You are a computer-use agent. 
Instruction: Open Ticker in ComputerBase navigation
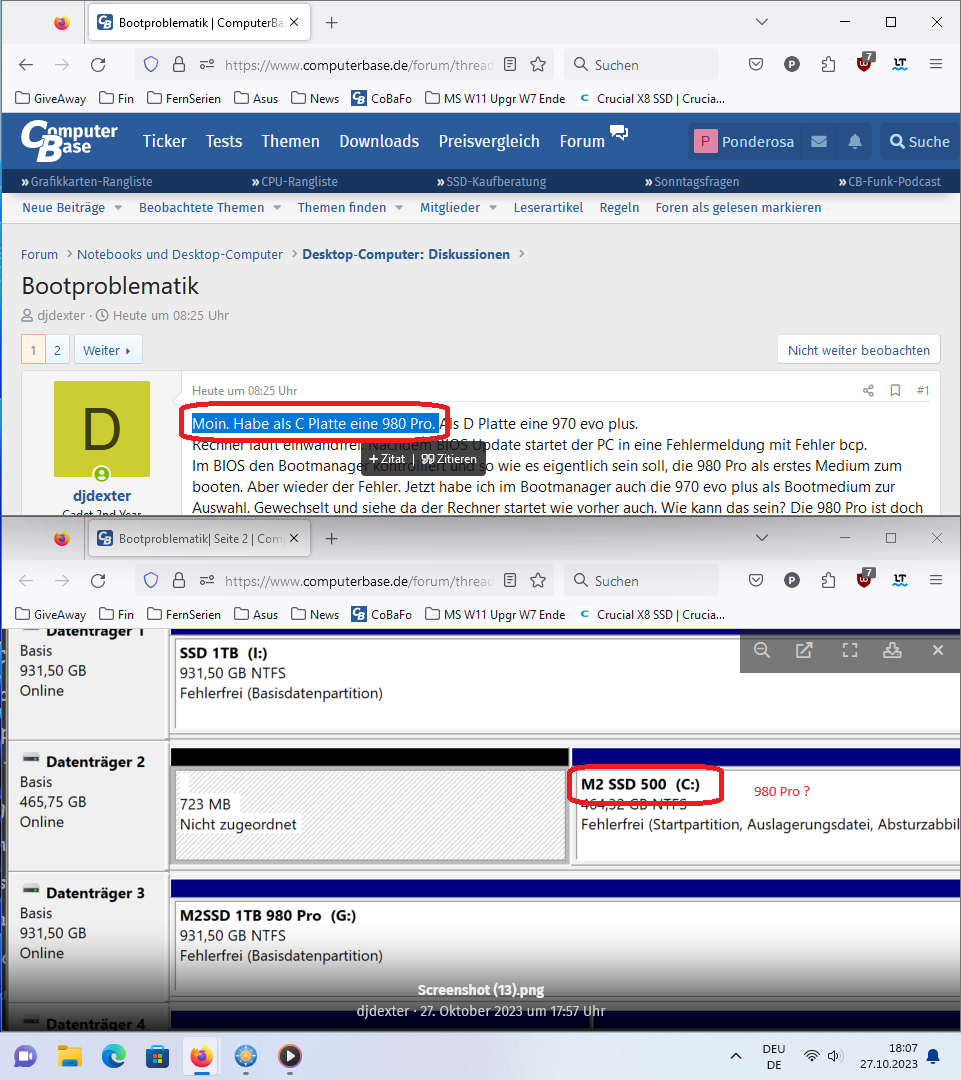[x=165, y=141]
